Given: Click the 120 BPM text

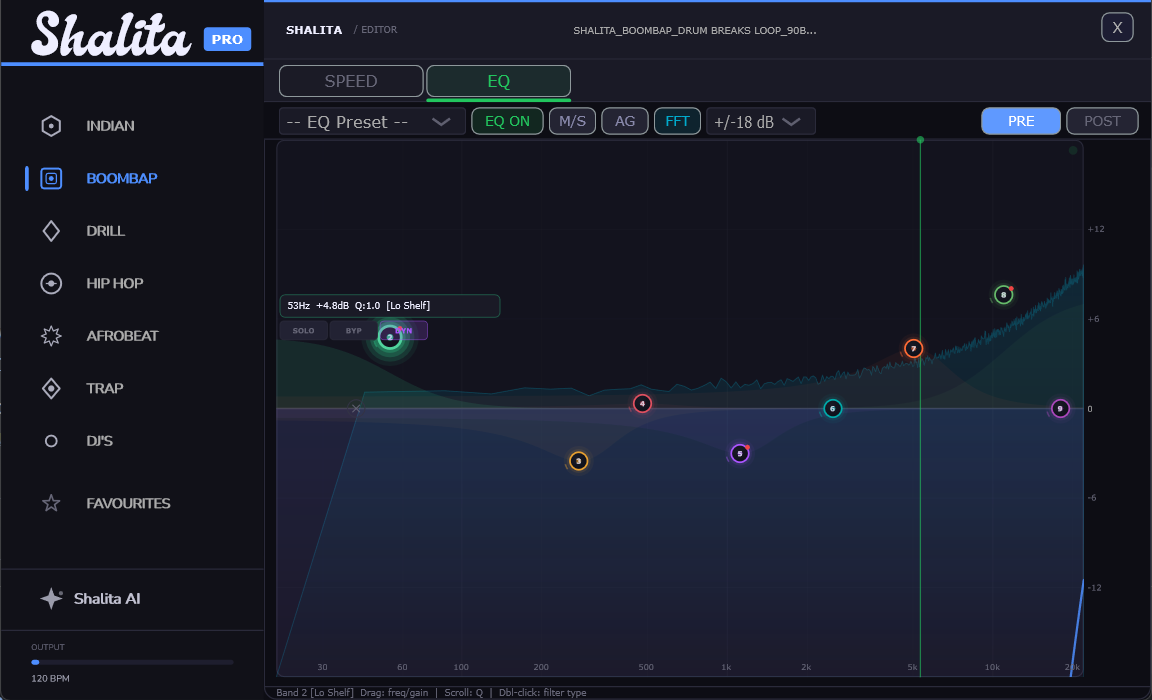Looking at the screenshot, I should (50, 679).
